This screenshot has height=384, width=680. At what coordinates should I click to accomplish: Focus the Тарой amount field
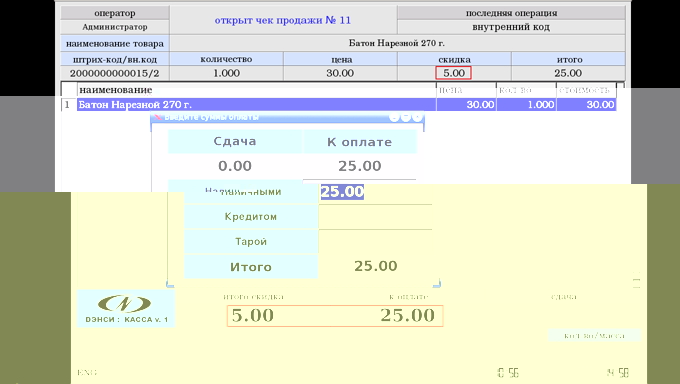point(376,241)
